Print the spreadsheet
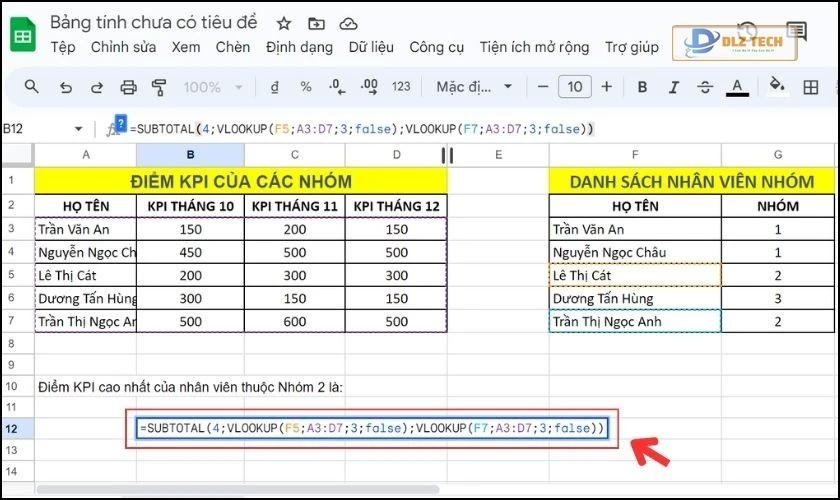The image size is (840, 500). pos(128,87)
